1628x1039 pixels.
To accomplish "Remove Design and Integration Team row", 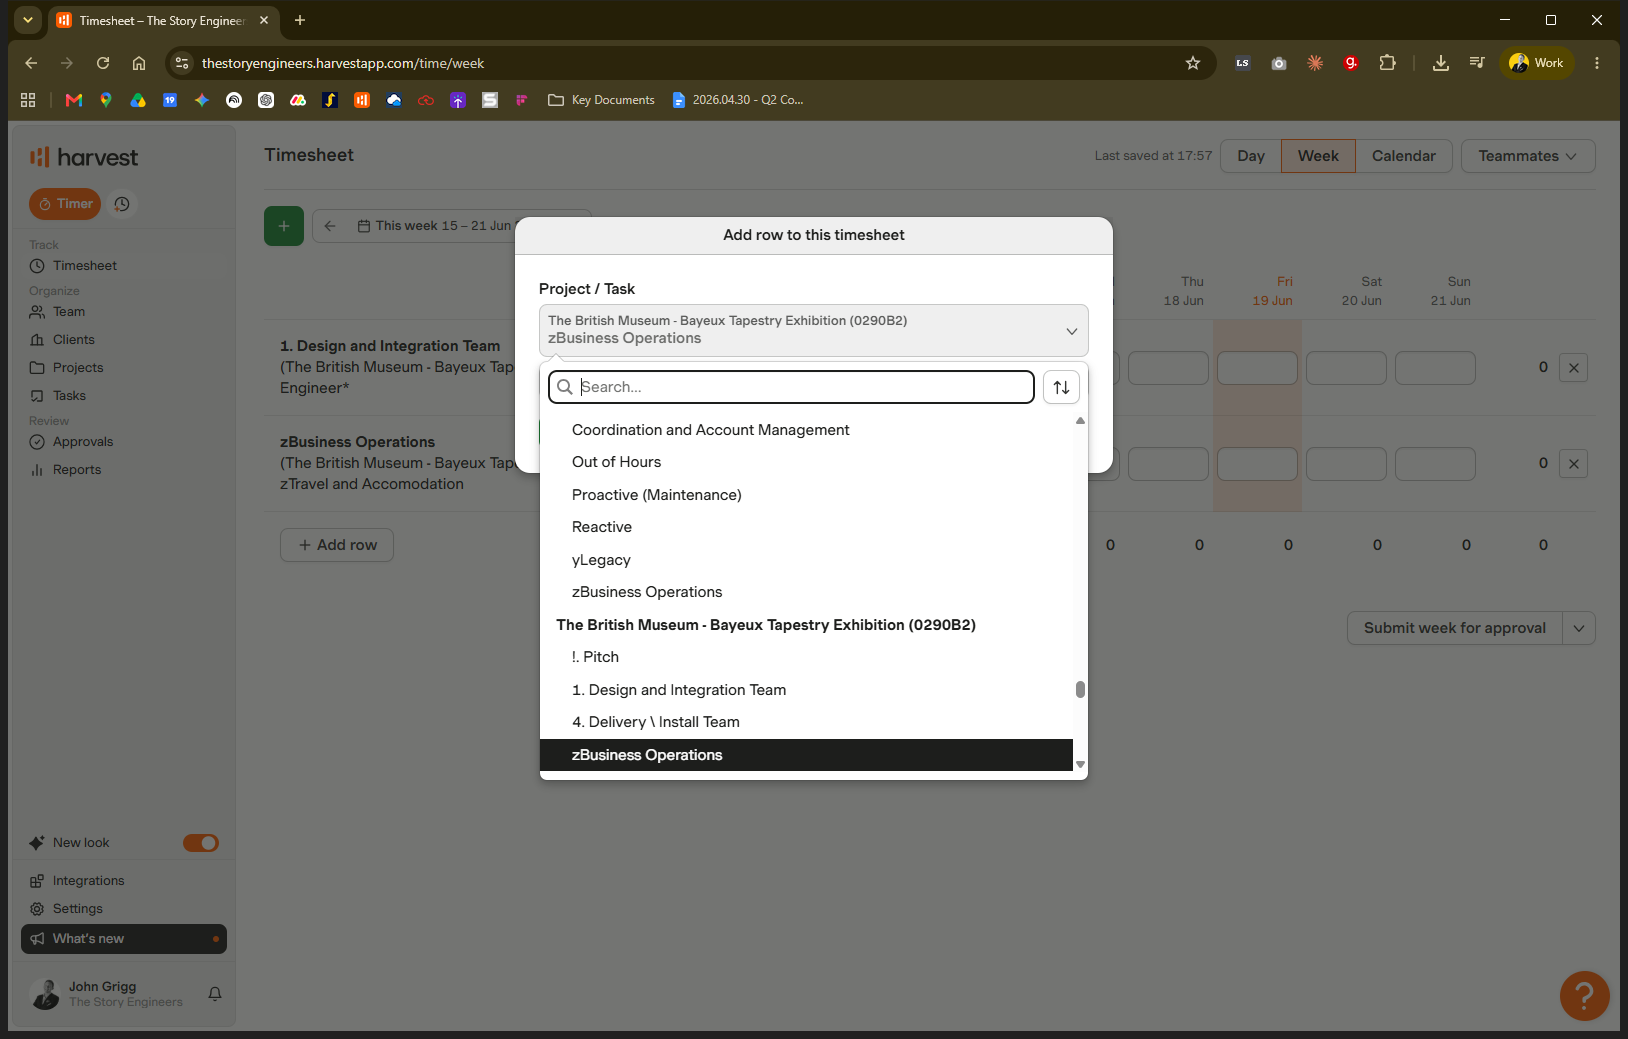I will pos(1573,368).
